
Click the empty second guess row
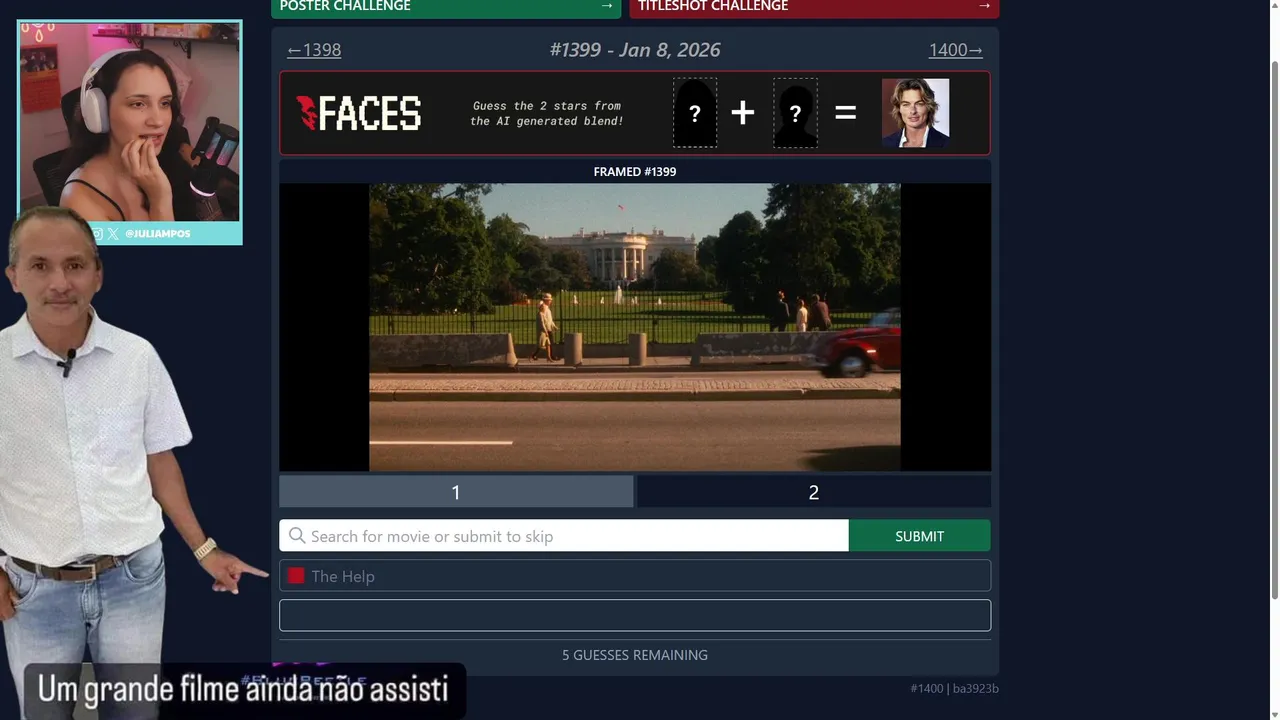(635, 615)
